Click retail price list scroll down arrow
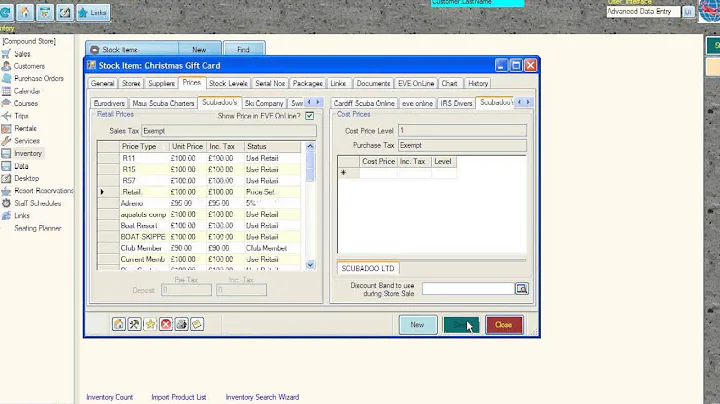 (310, 264)
